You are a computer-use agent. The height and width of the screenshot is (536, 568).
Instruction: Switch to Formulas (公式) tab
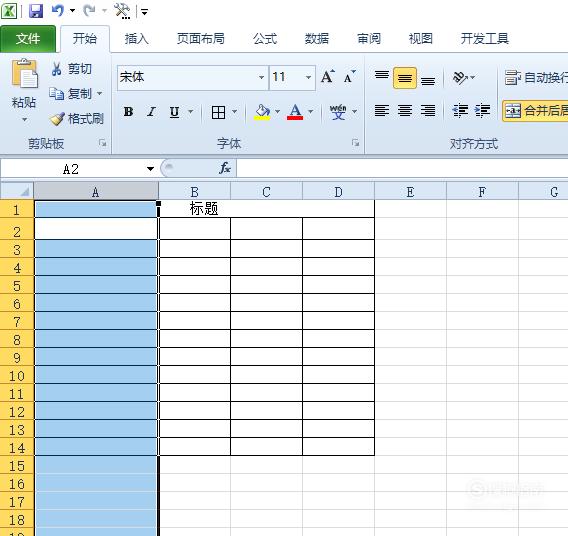pyautogui.click(x=265, y=38)
